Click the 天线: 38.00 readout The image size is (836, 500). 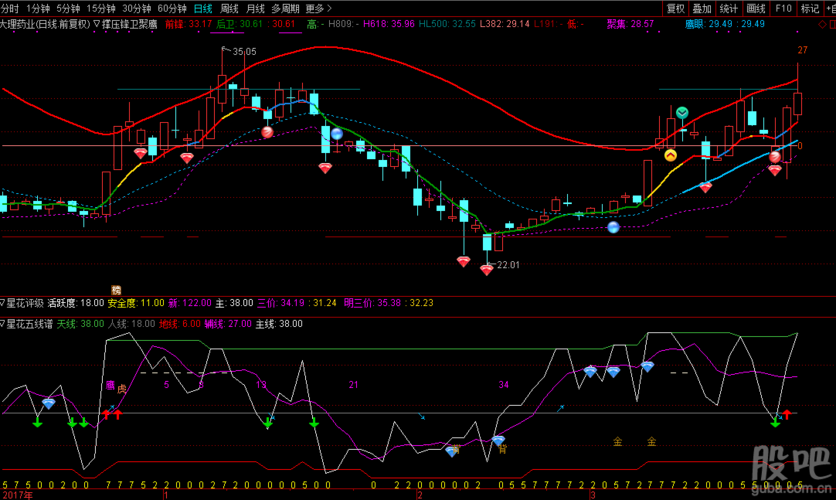click(x=81, y=324)
